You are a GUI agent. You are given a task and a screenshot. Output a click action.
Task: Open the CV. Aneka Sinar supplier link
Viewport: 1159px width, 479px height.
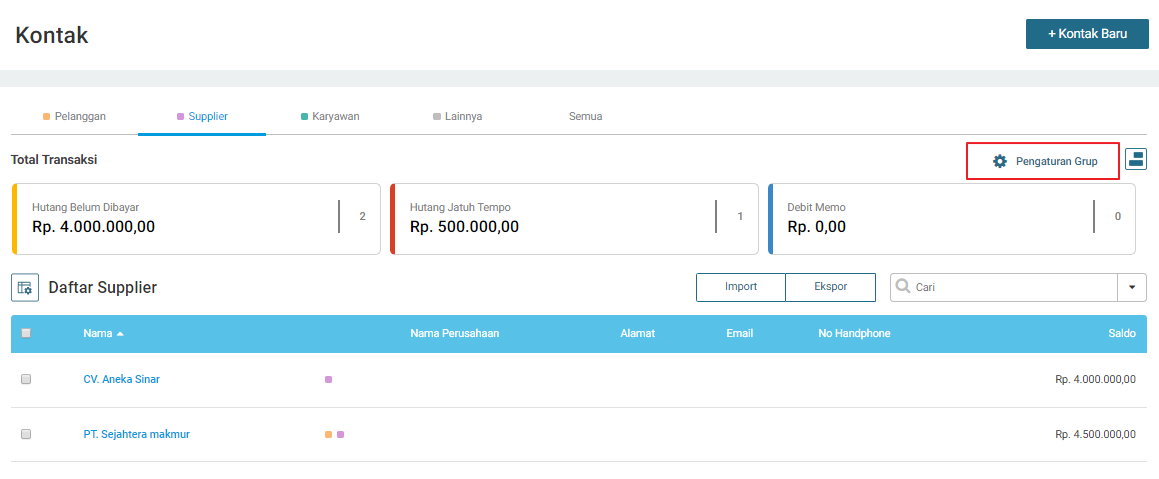click(121, 380)
